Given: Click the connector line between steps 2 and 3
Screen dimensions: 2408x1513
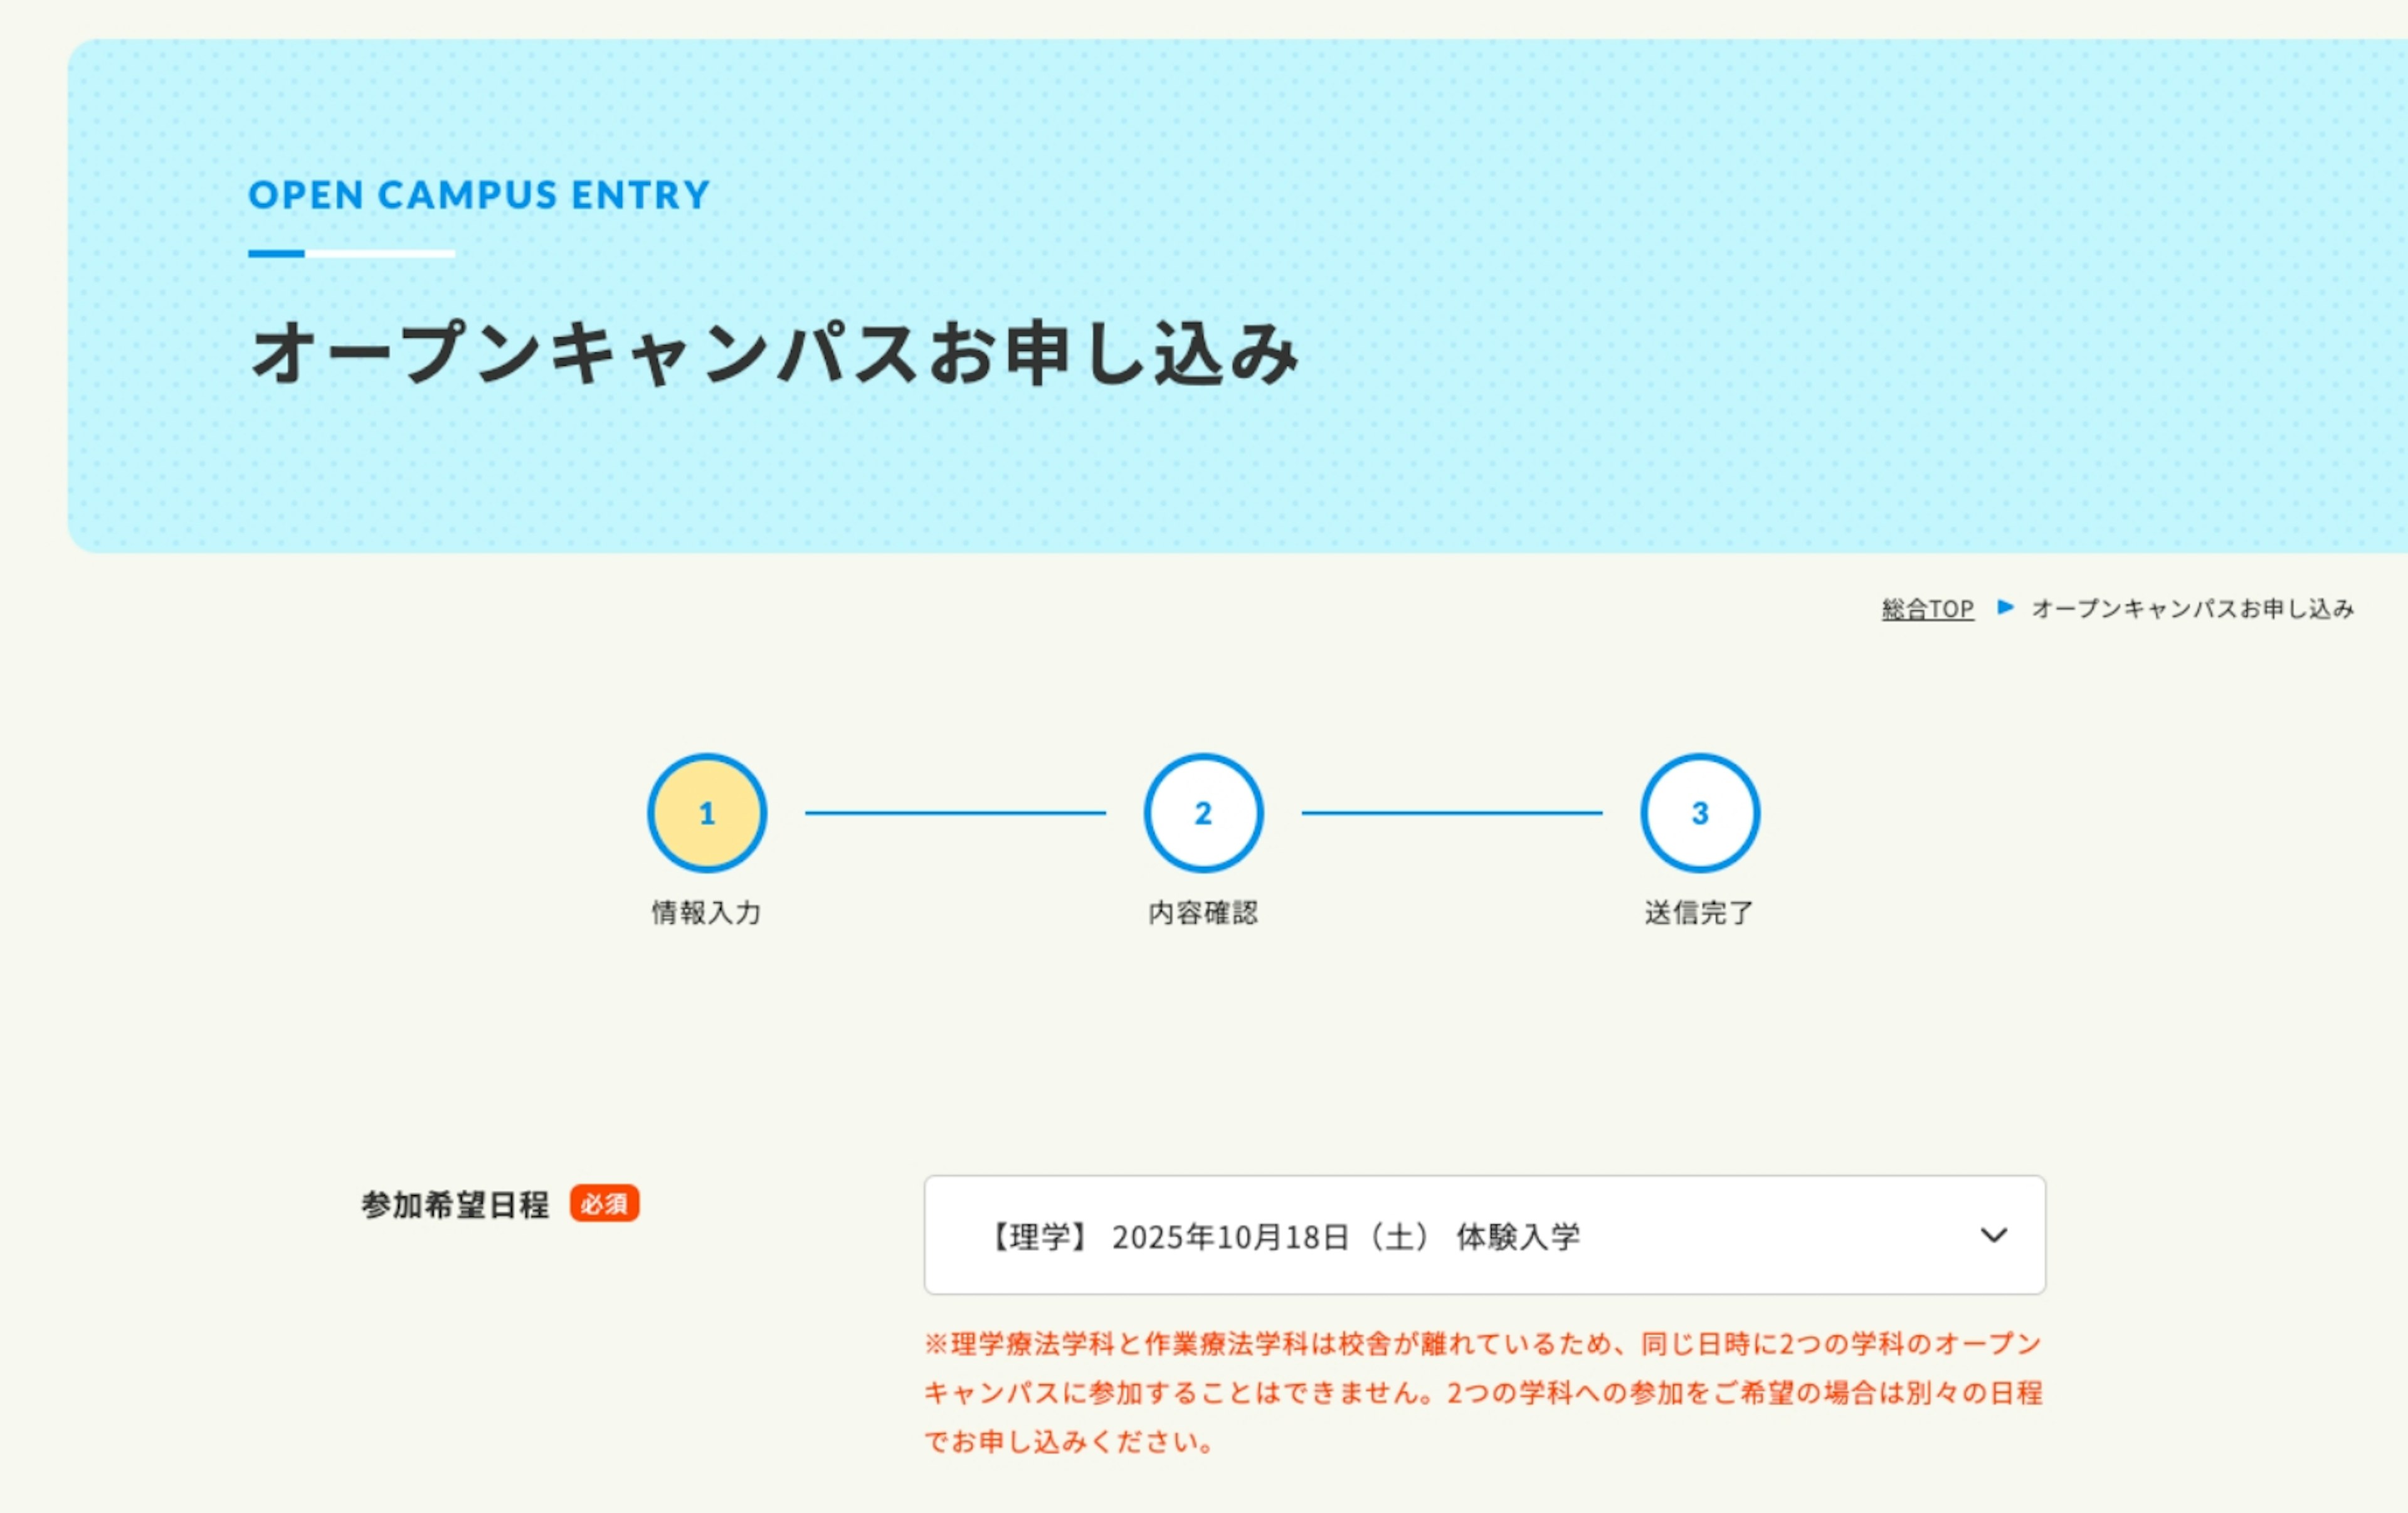Looking at the screenshot, I should point(1451,813).
